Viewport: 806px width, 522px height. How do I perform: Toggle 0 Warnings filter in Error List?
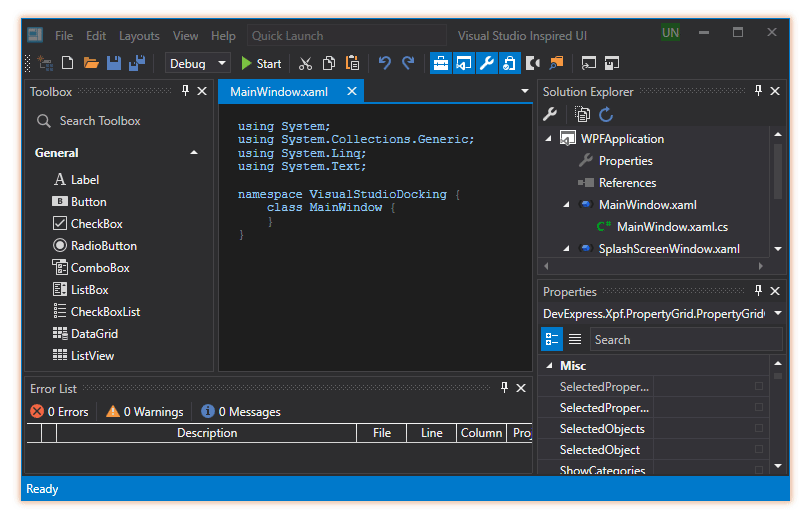pyautogui.click(x=144, y=412)
